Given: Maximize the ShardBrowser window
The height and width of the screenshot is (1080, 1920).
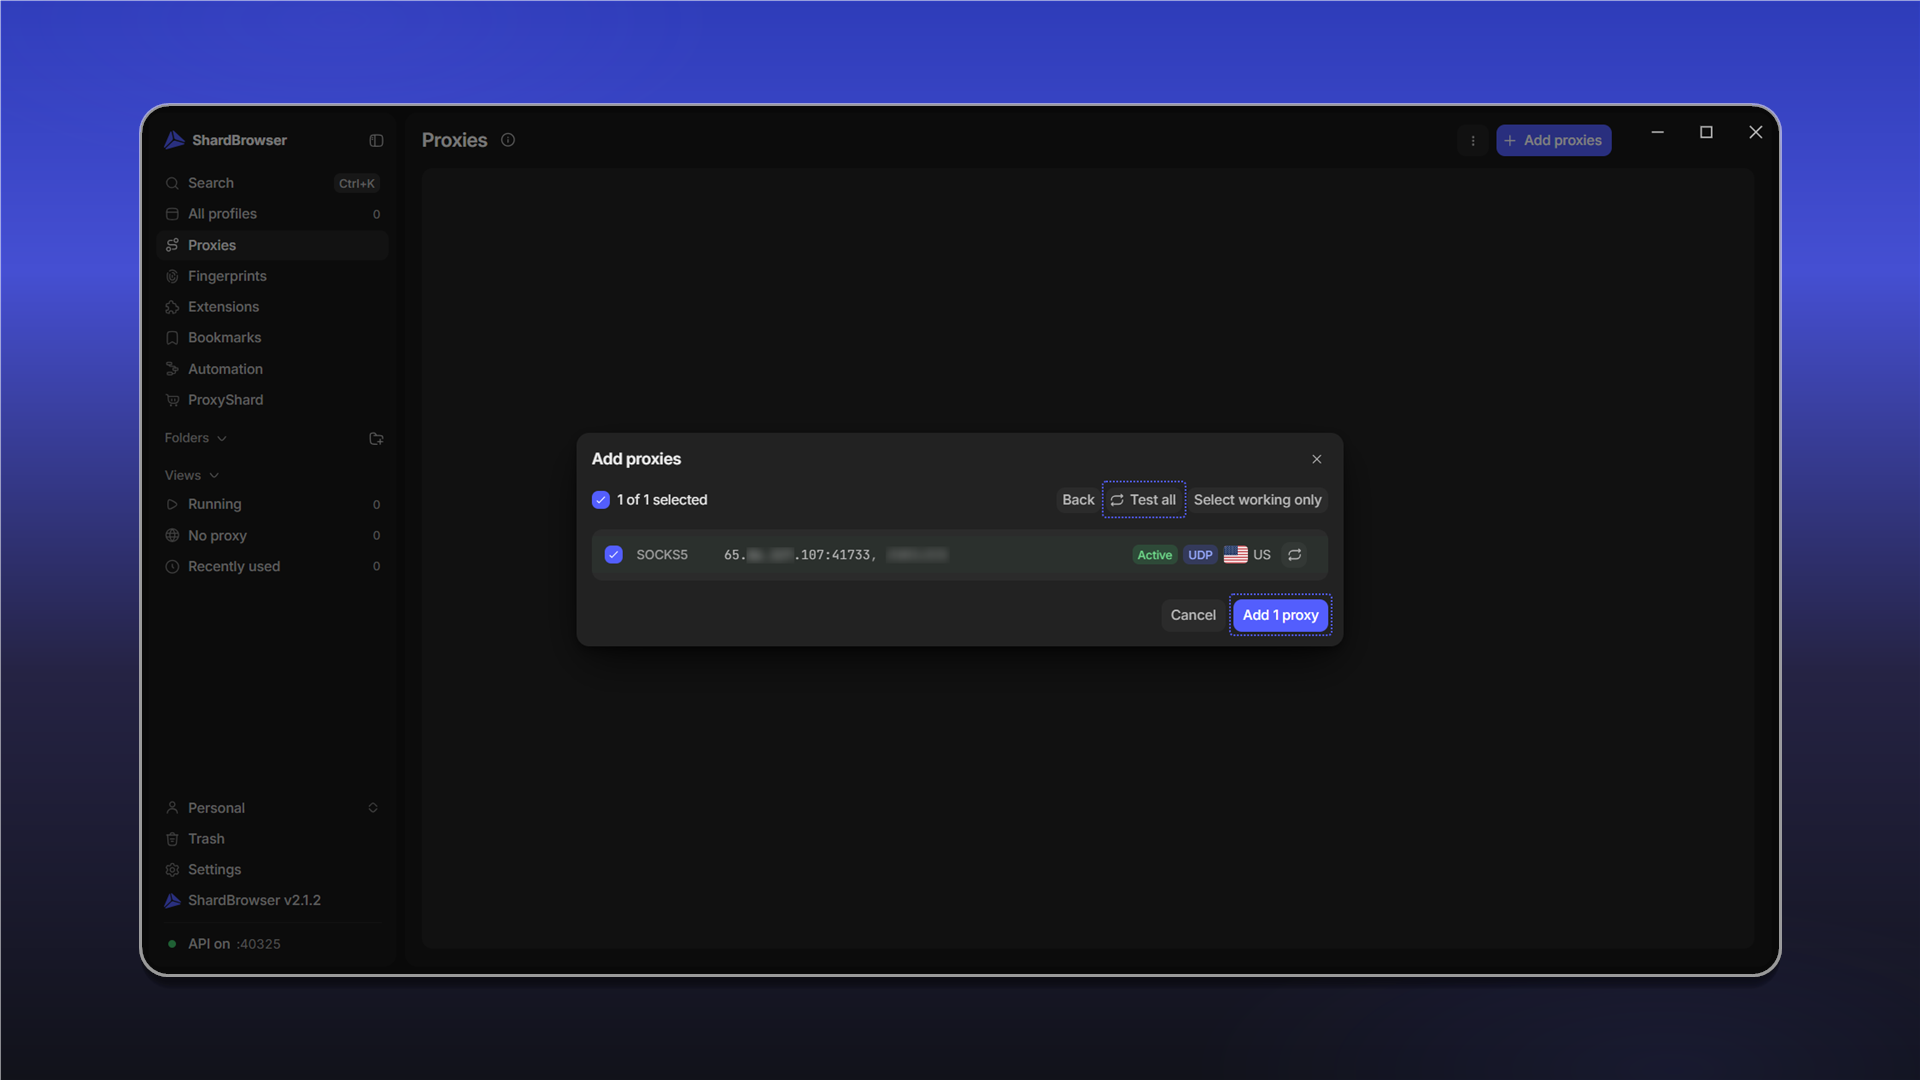Looking at the screenshot, I should [x=1706, y=132].
